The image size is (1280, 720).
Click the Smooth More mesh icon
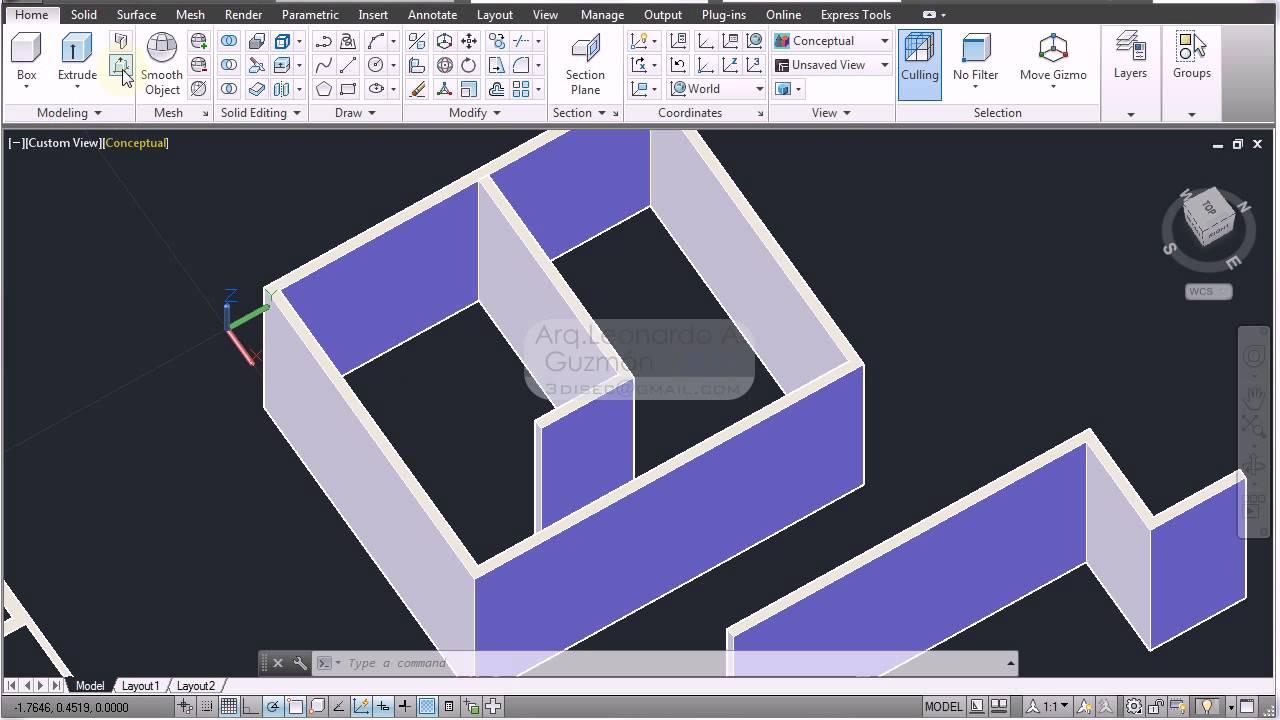point(199,41)
